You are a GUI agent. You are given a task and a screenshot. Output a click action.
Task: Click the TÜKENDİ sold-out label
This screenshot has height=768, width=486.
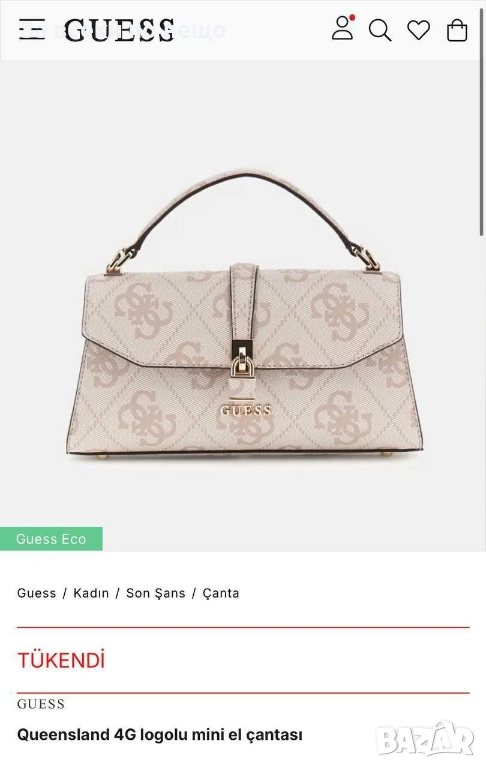pyautogui.click(x=61, y=660)
